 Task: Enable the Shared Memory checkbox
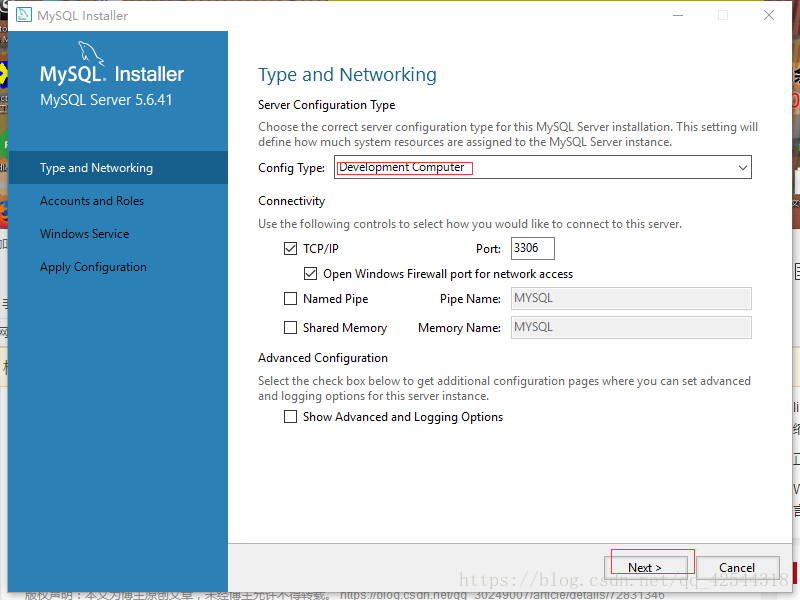290,328
